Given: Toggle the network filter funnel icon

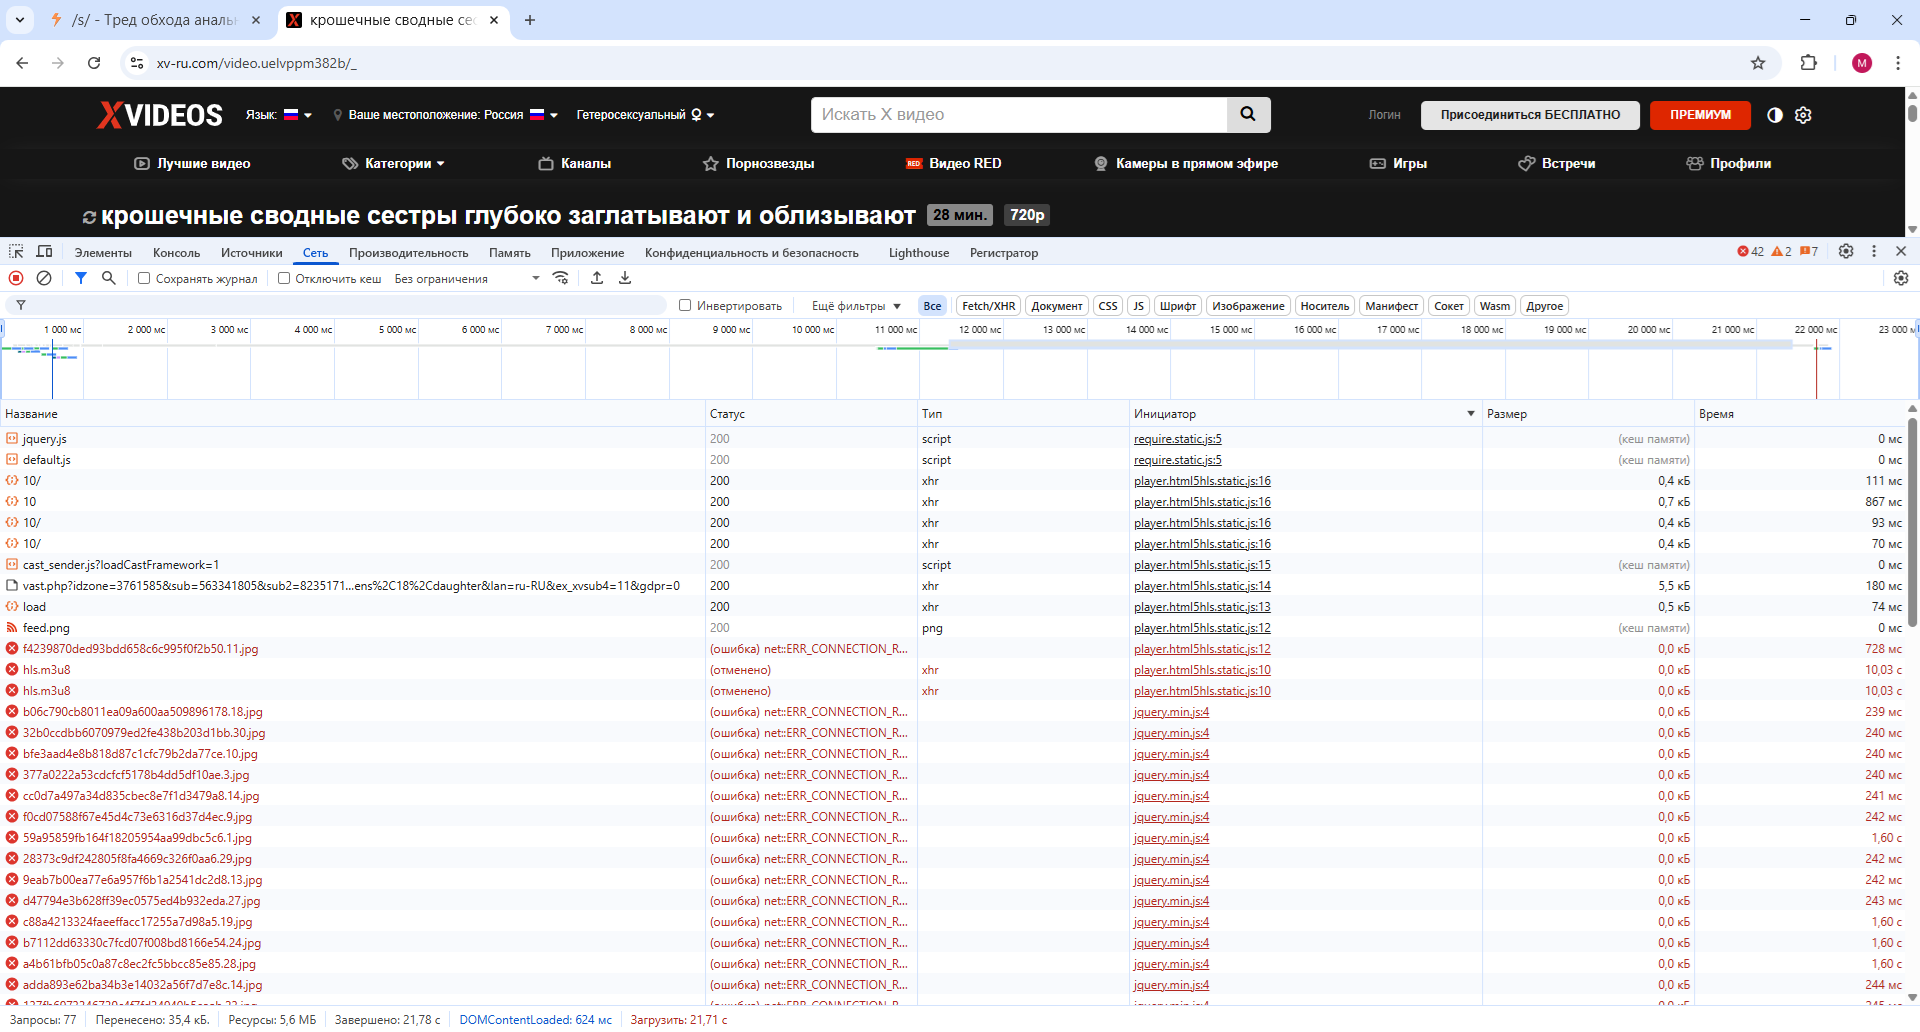Looking at the screenshot, I should point(81,278).
